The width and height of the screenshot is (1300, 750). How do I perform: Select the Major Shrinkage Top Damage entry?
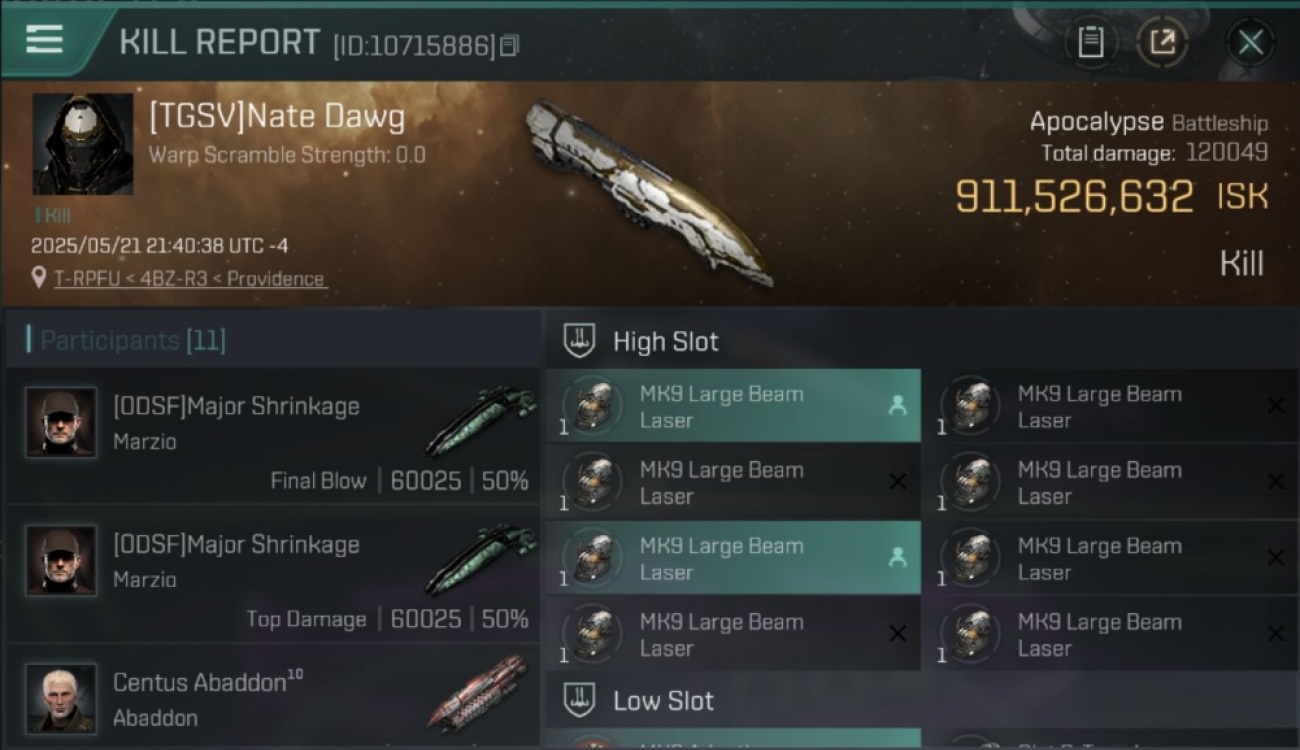click(272, 574)
